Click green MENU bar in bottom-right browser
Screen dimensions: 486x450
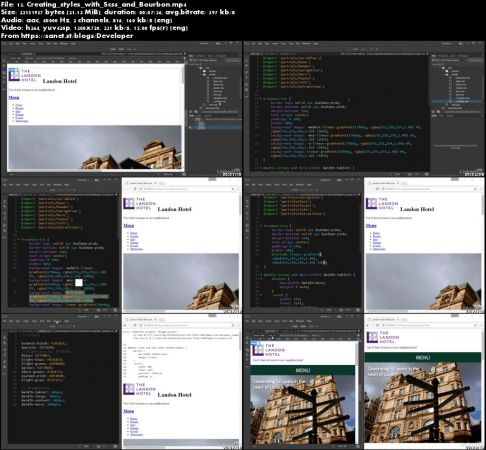pyautogui.click(x=422, y=357)
